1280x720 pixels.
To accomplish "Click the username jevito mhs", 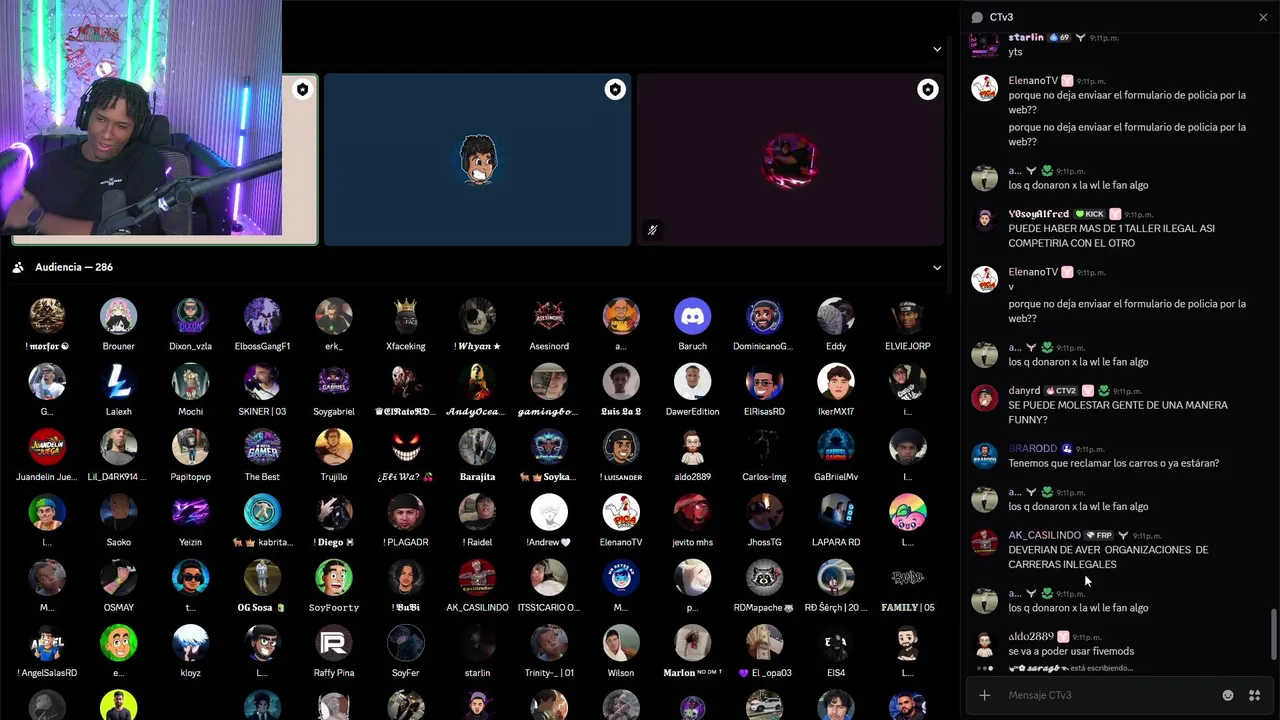I will click(692, 542).
